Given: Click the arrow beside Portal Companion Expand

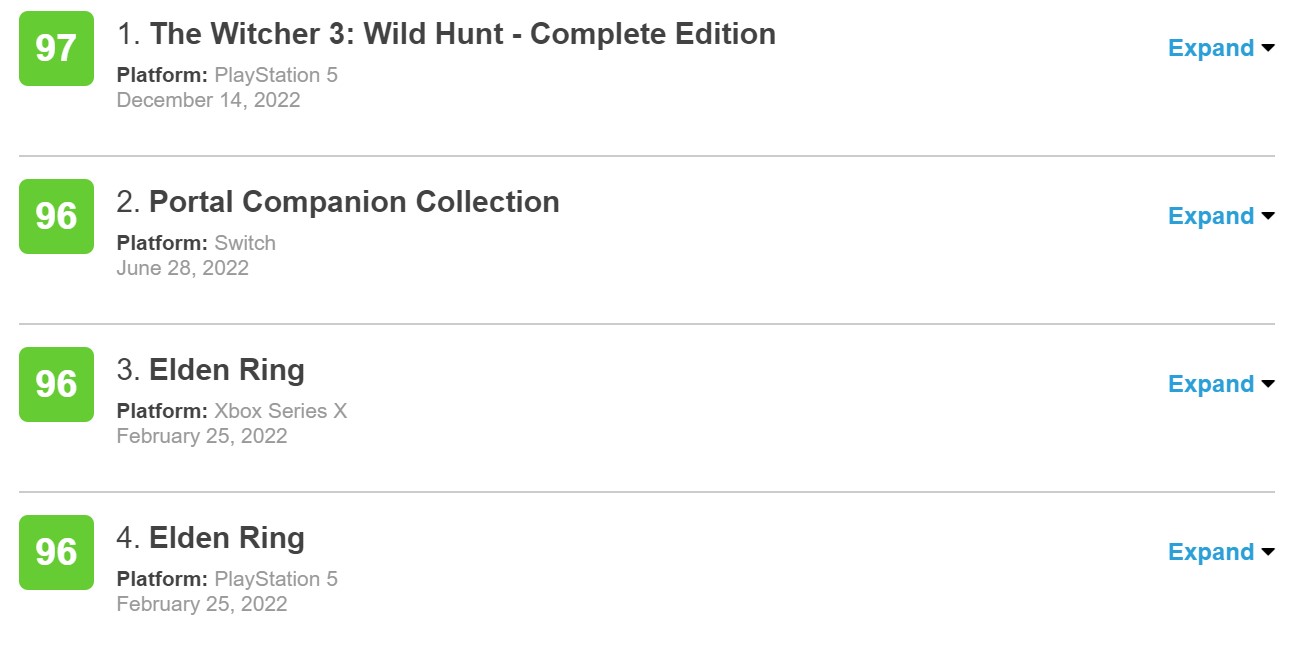Looking at the screenshot, I should (x=1268, y=216).
